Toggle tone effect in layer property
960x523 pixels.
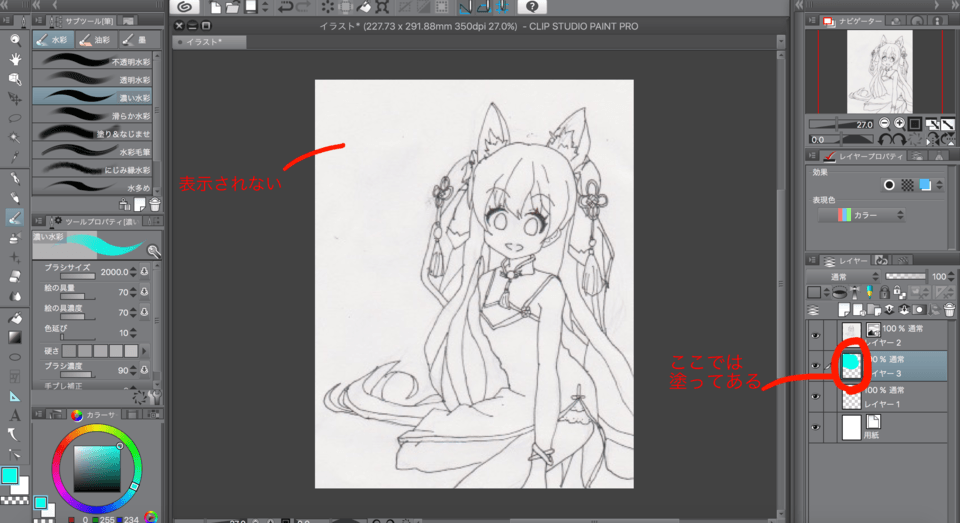[x=907, y=185]
